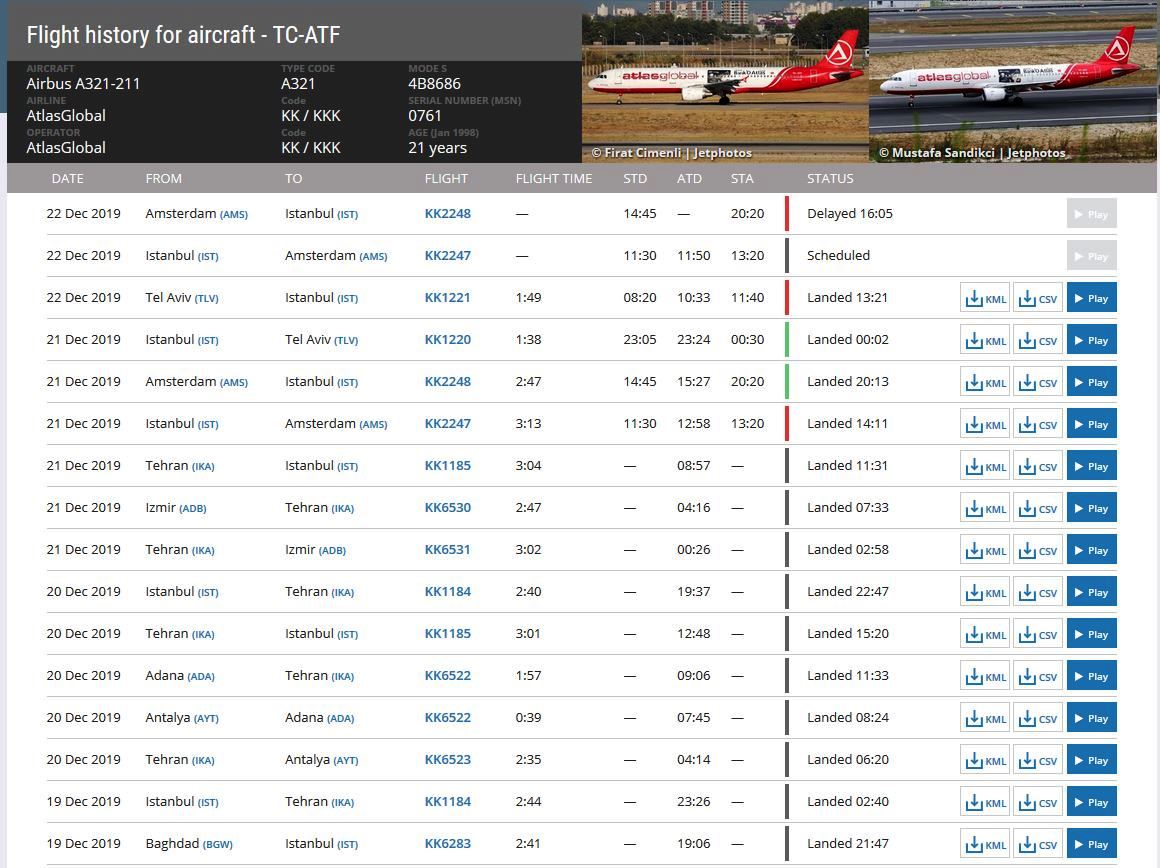The image size is (1160, 868).
Task: Download KML for KK1220 flight
Action: [985, 340]
